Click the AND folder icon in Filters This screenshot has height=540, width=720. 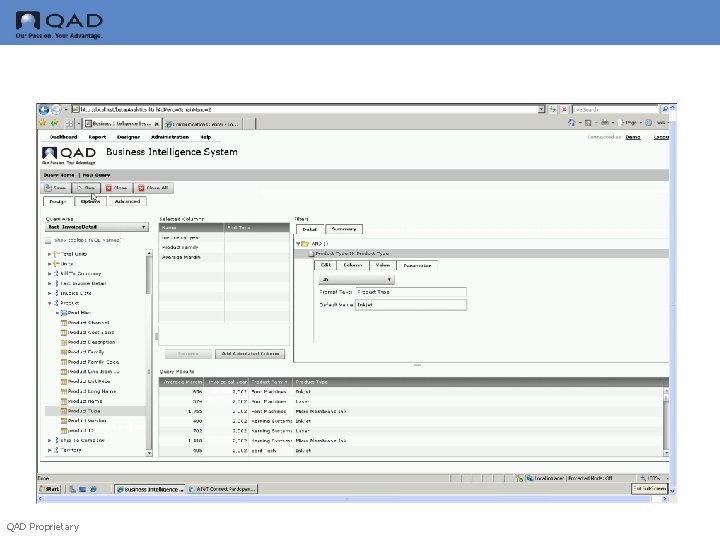[x=305, y=243]
